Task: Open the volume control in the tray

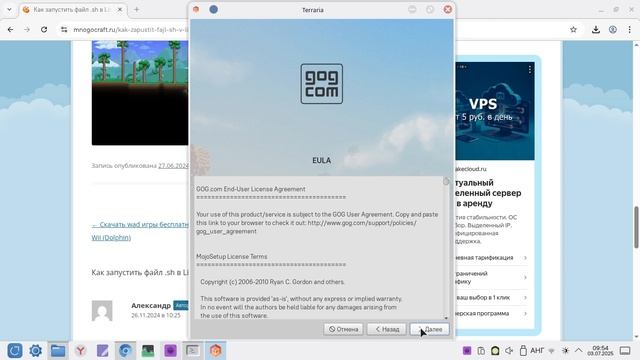Action: (x=509, y=351)
